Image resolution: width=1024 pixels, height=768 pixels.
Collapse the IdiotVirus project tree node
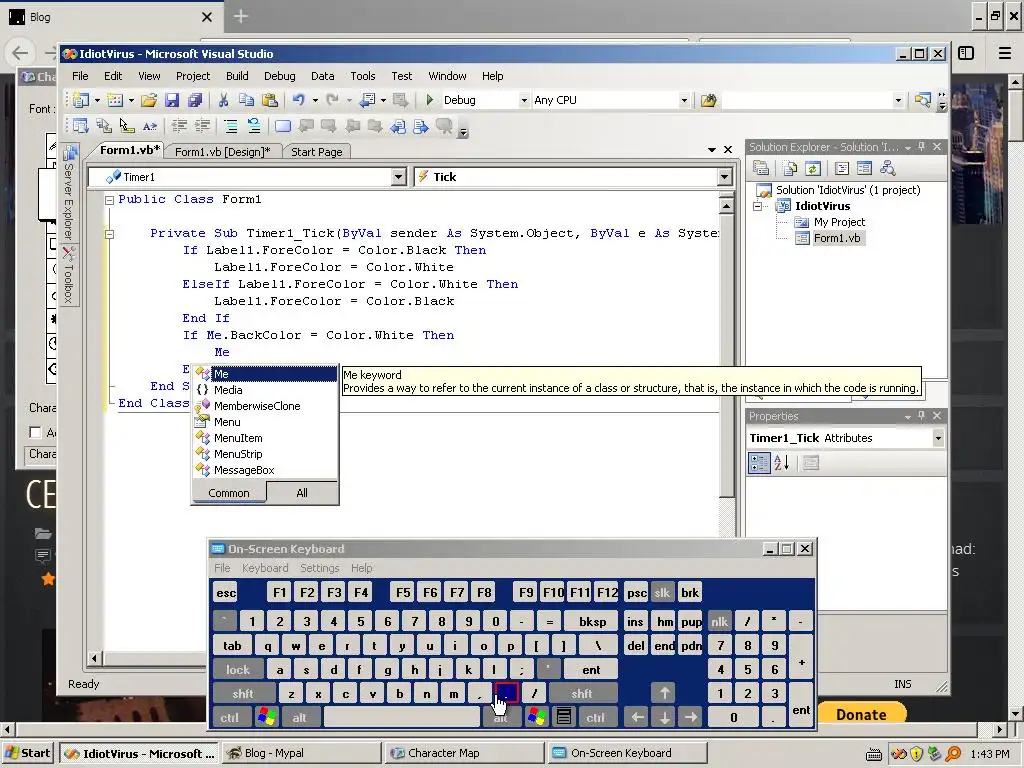pos(758,206)
